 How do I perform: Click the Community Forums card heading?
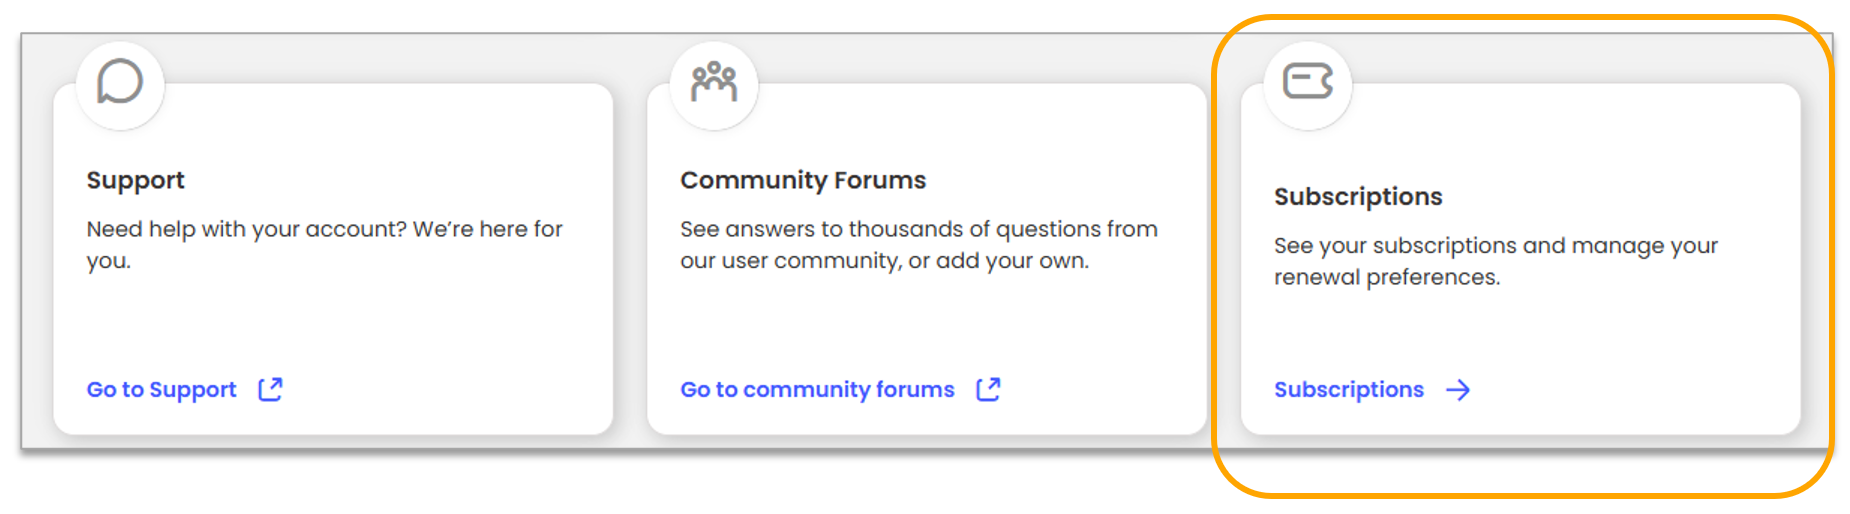[x=803, y=180]
